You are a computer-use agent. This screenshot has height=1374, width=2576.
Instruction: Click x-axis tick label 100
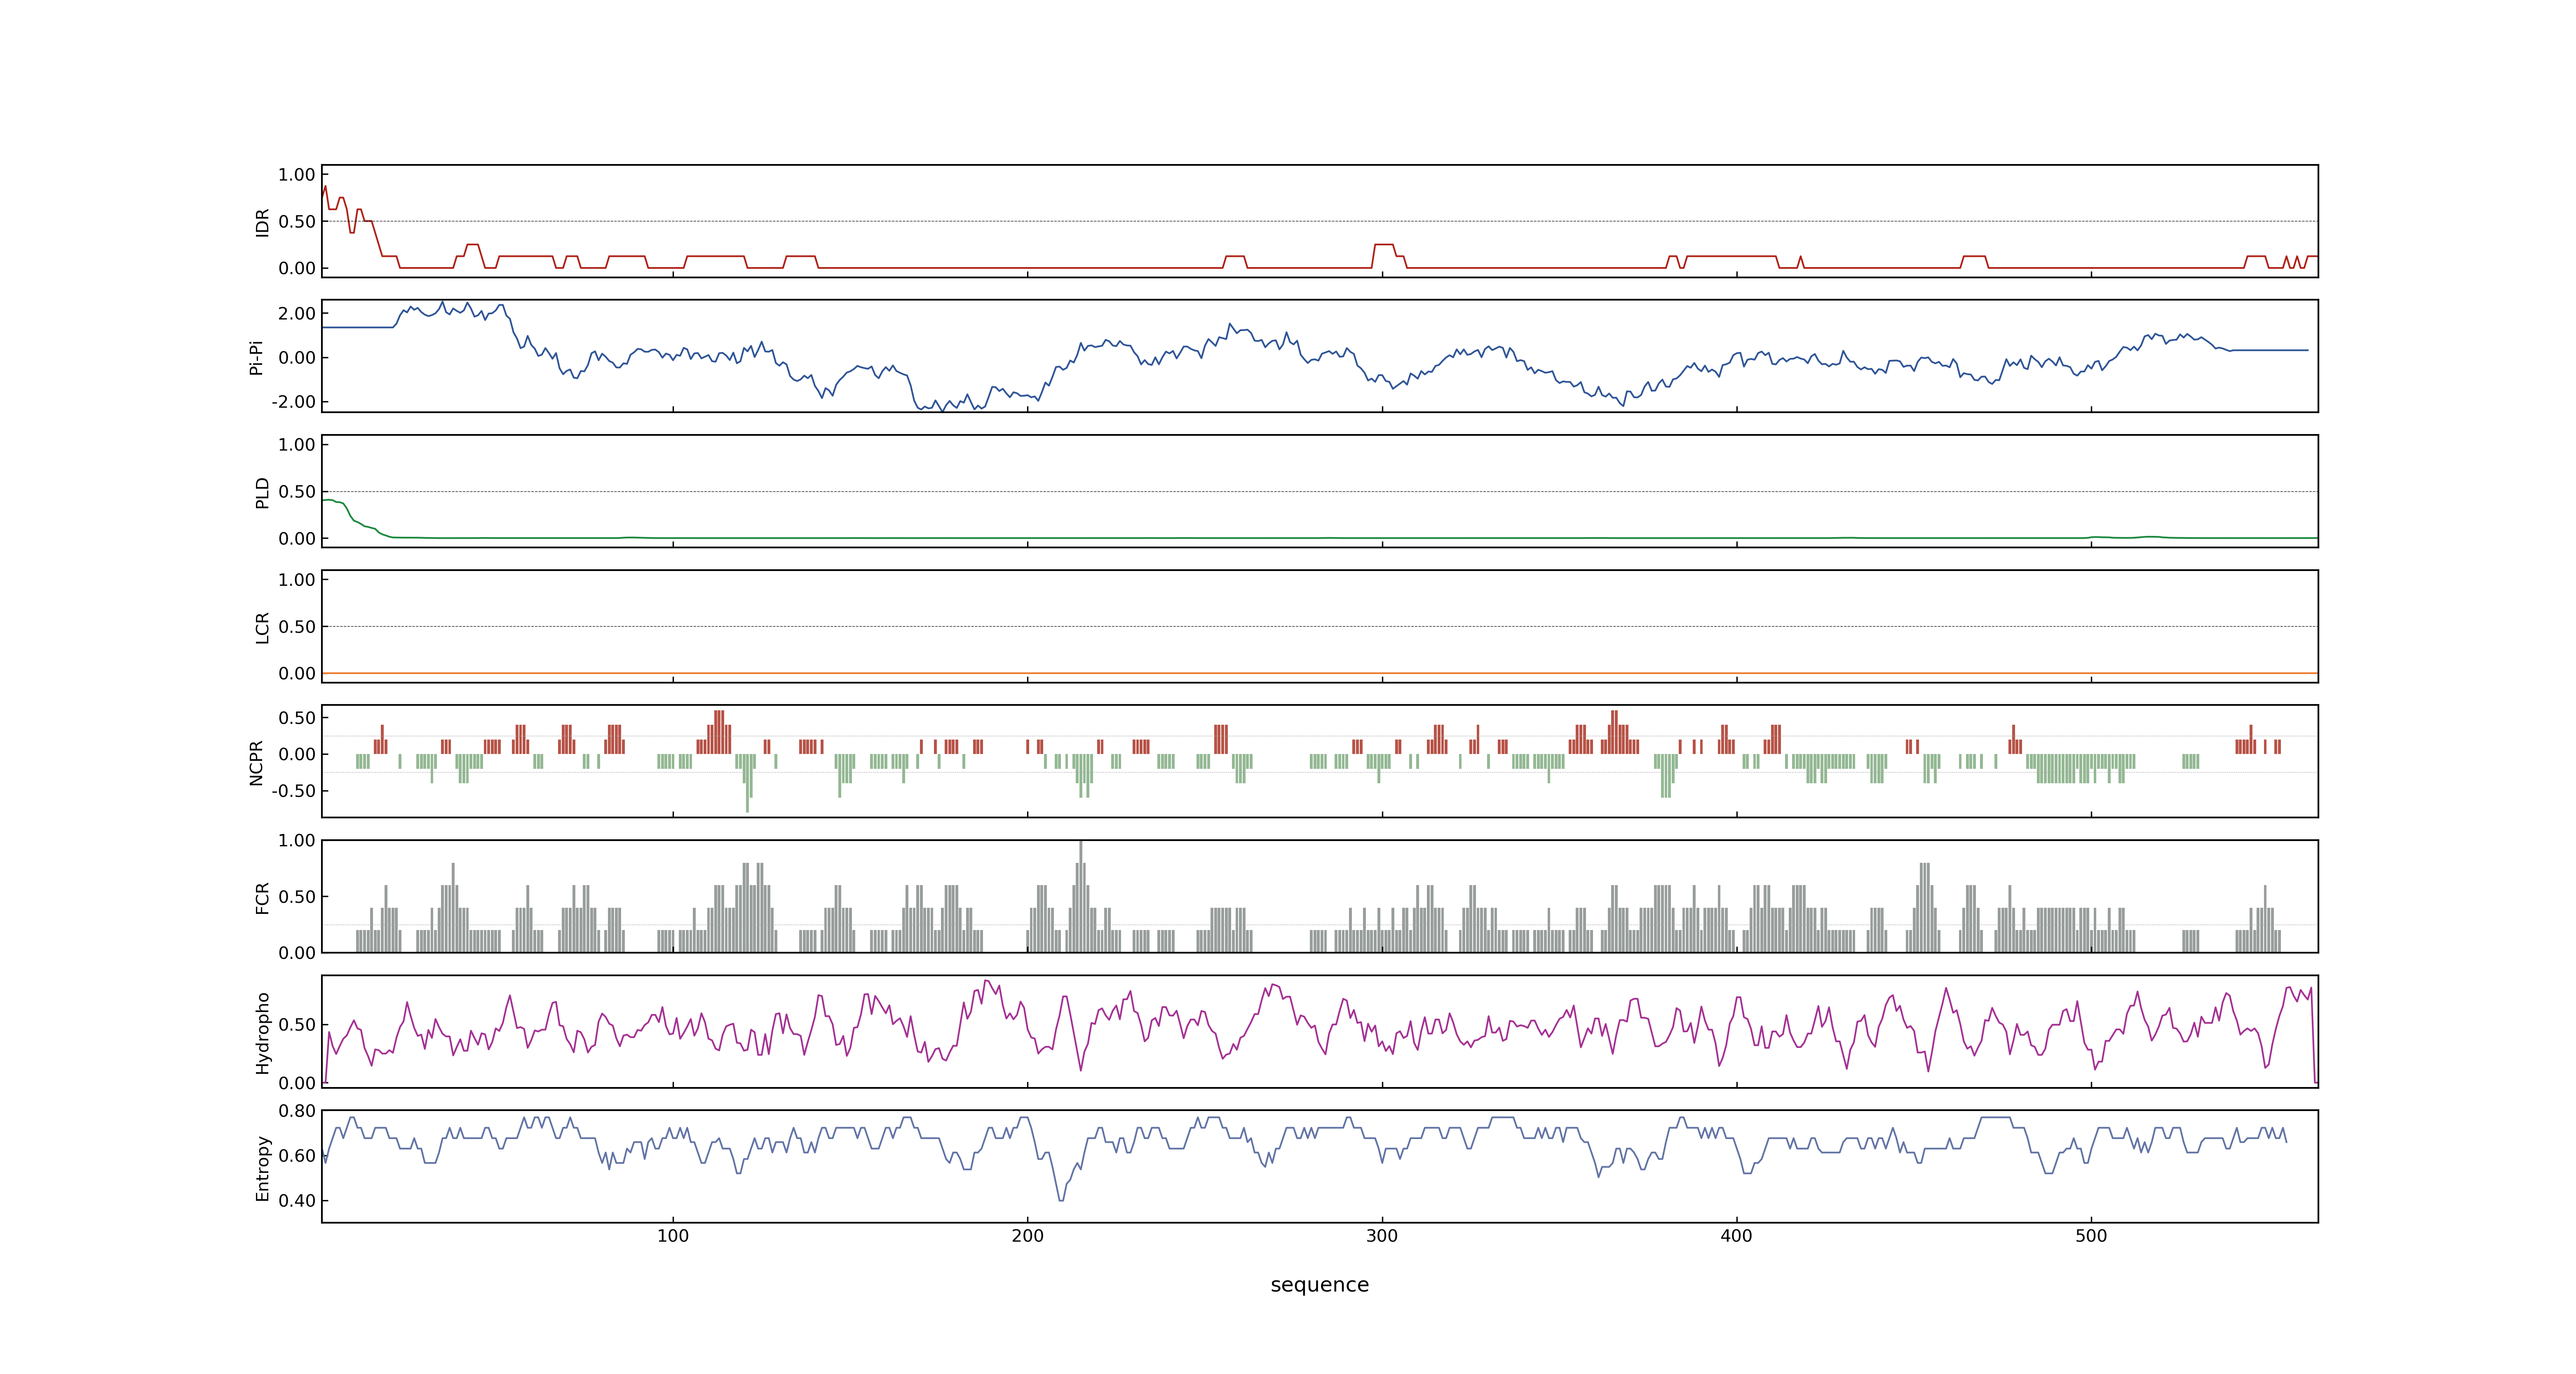point(673,1236)
